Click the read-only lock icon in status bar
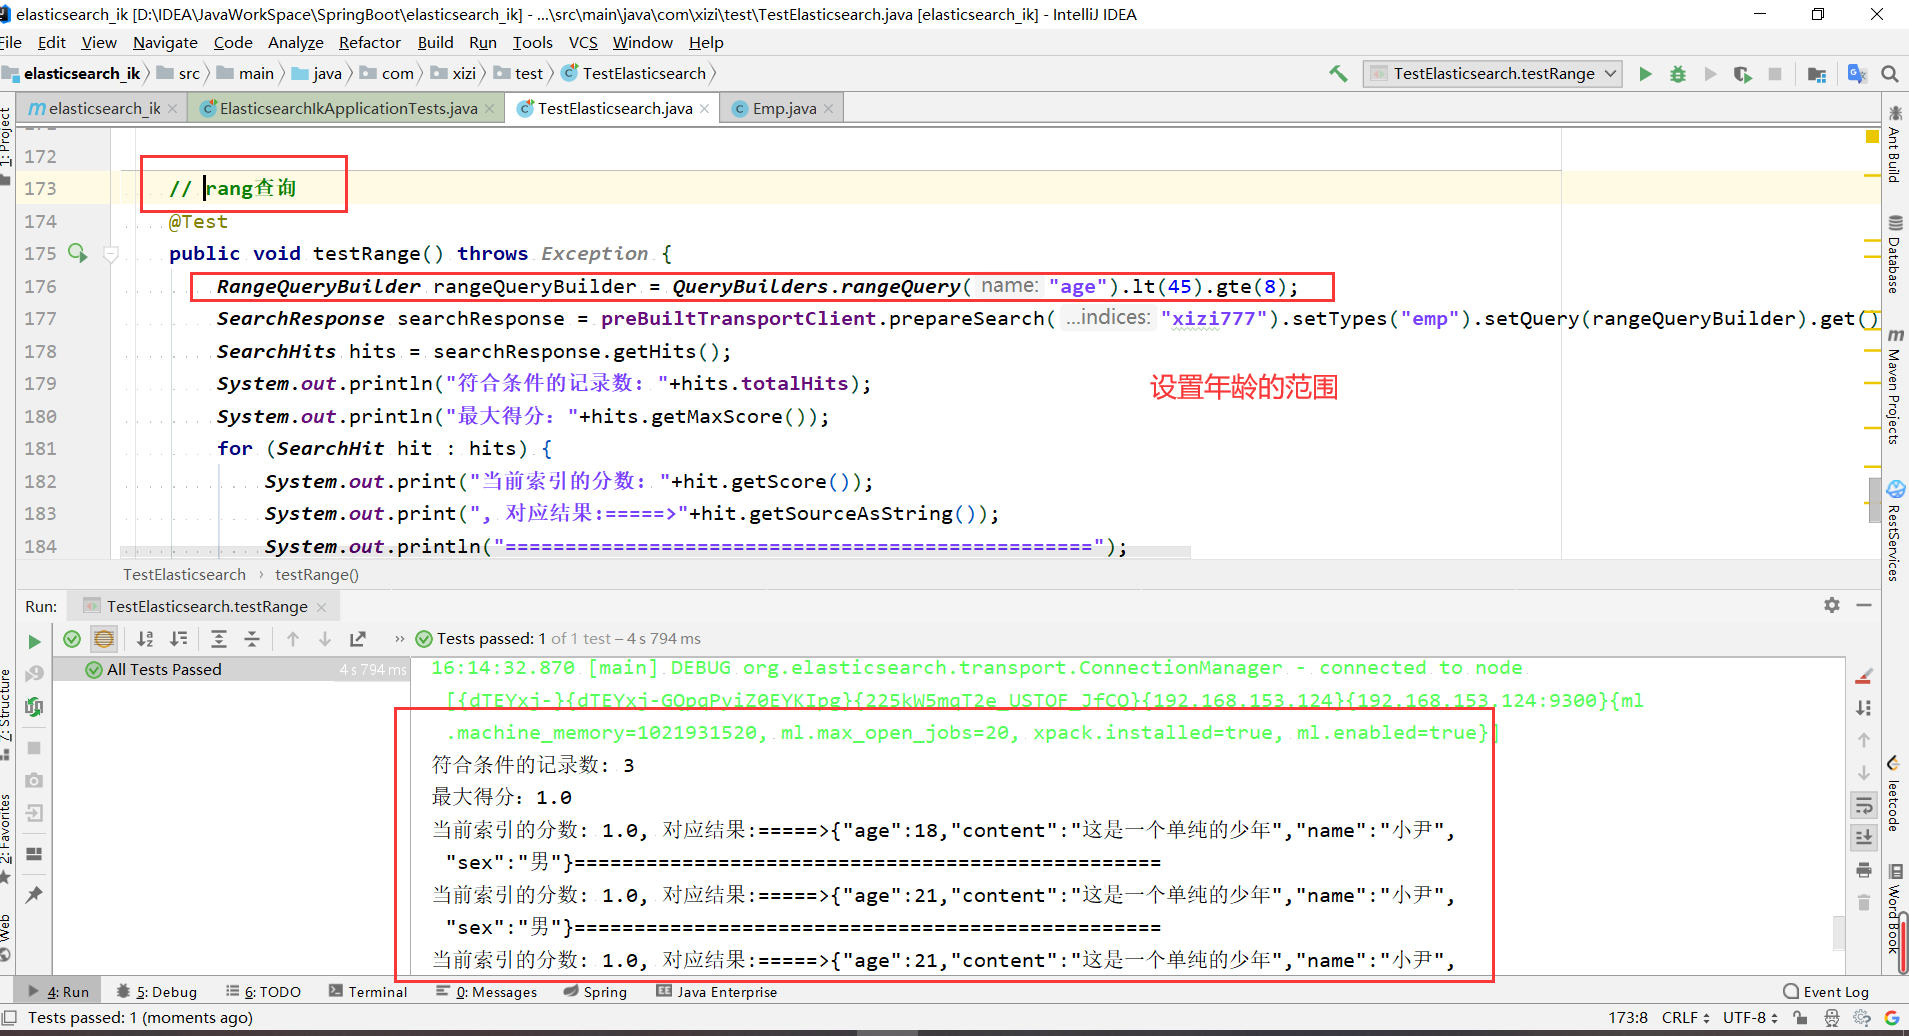1909x1036 pixels. (x=1800, y=1018)
